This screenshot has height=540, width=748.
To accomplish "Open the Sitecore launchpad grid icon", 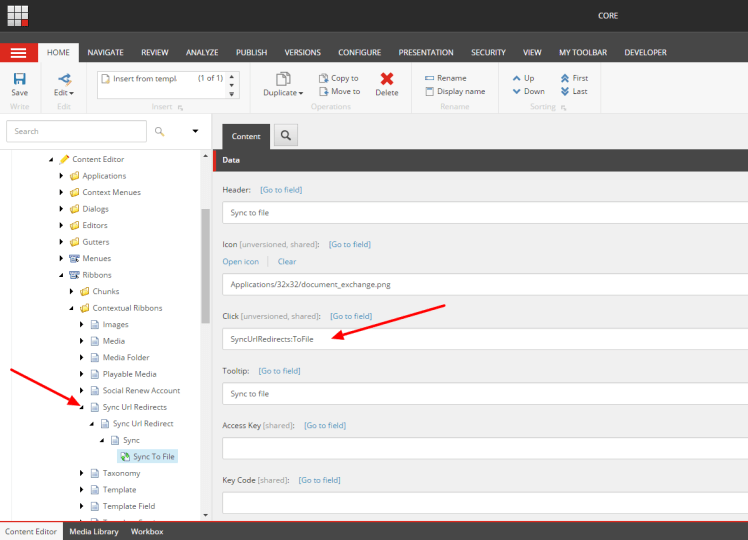I will (18, 18).
